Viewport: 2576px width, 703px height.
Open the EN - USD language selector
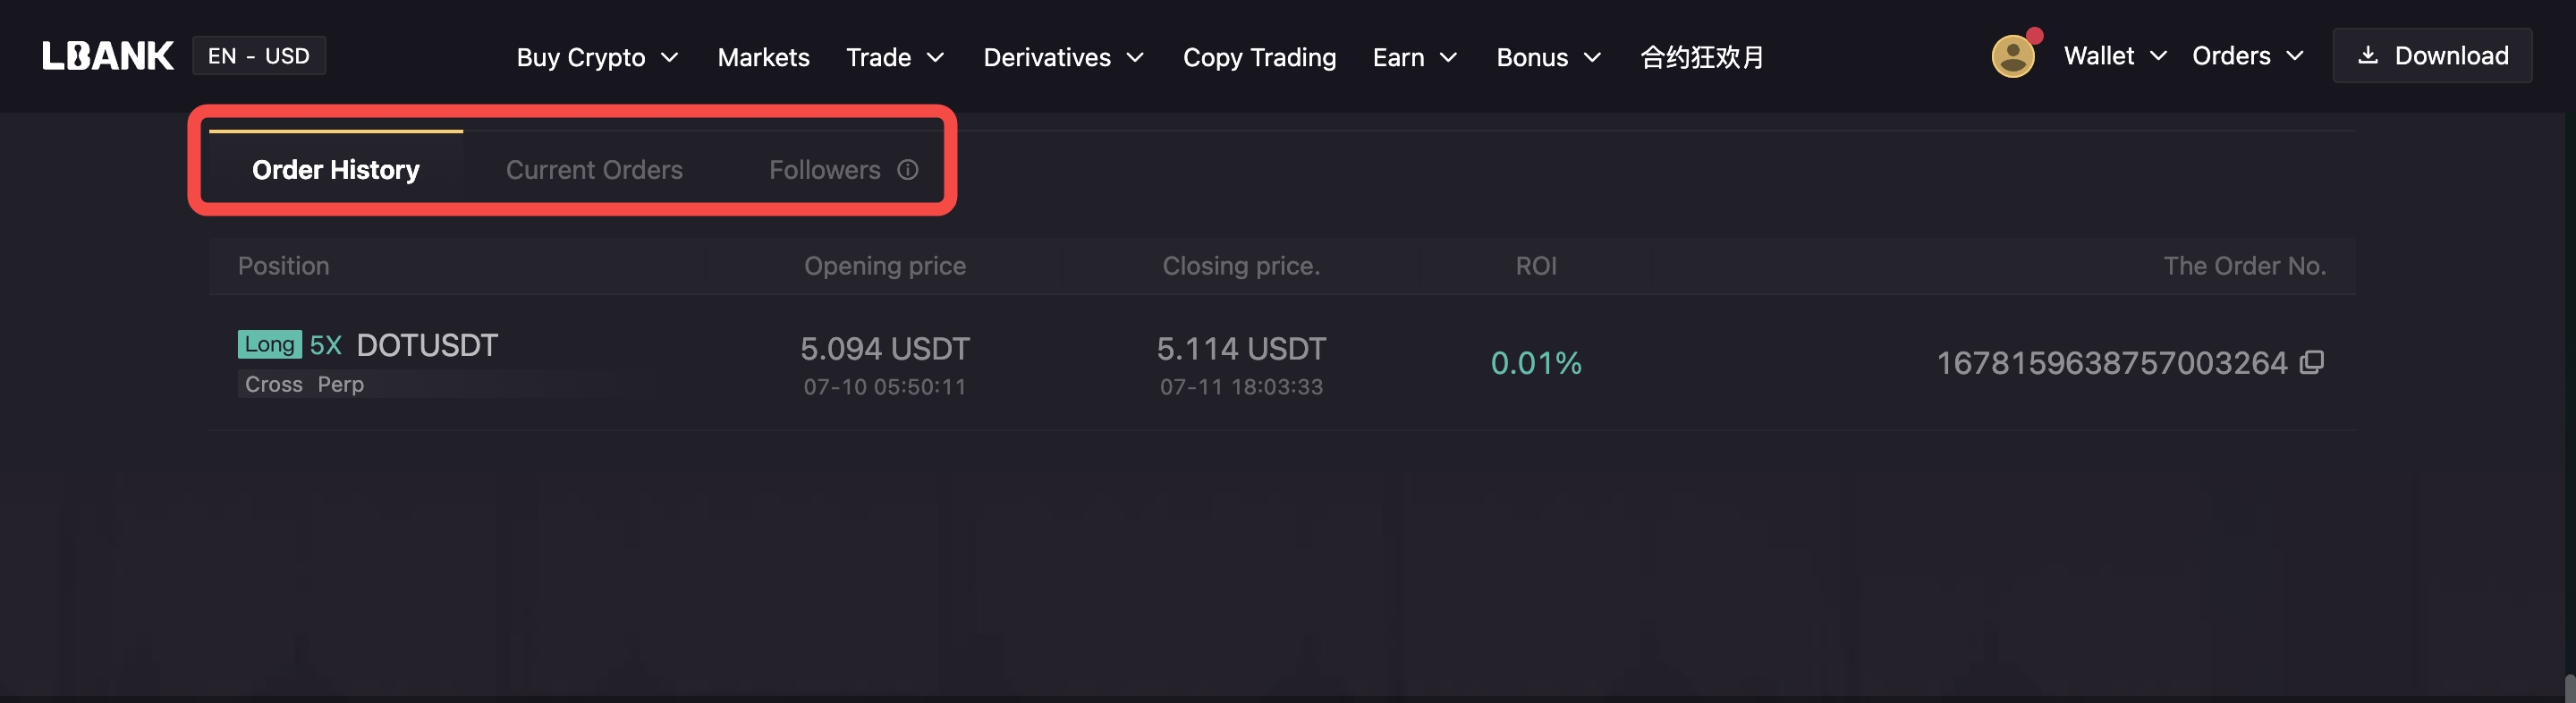[x=259, y=56]
